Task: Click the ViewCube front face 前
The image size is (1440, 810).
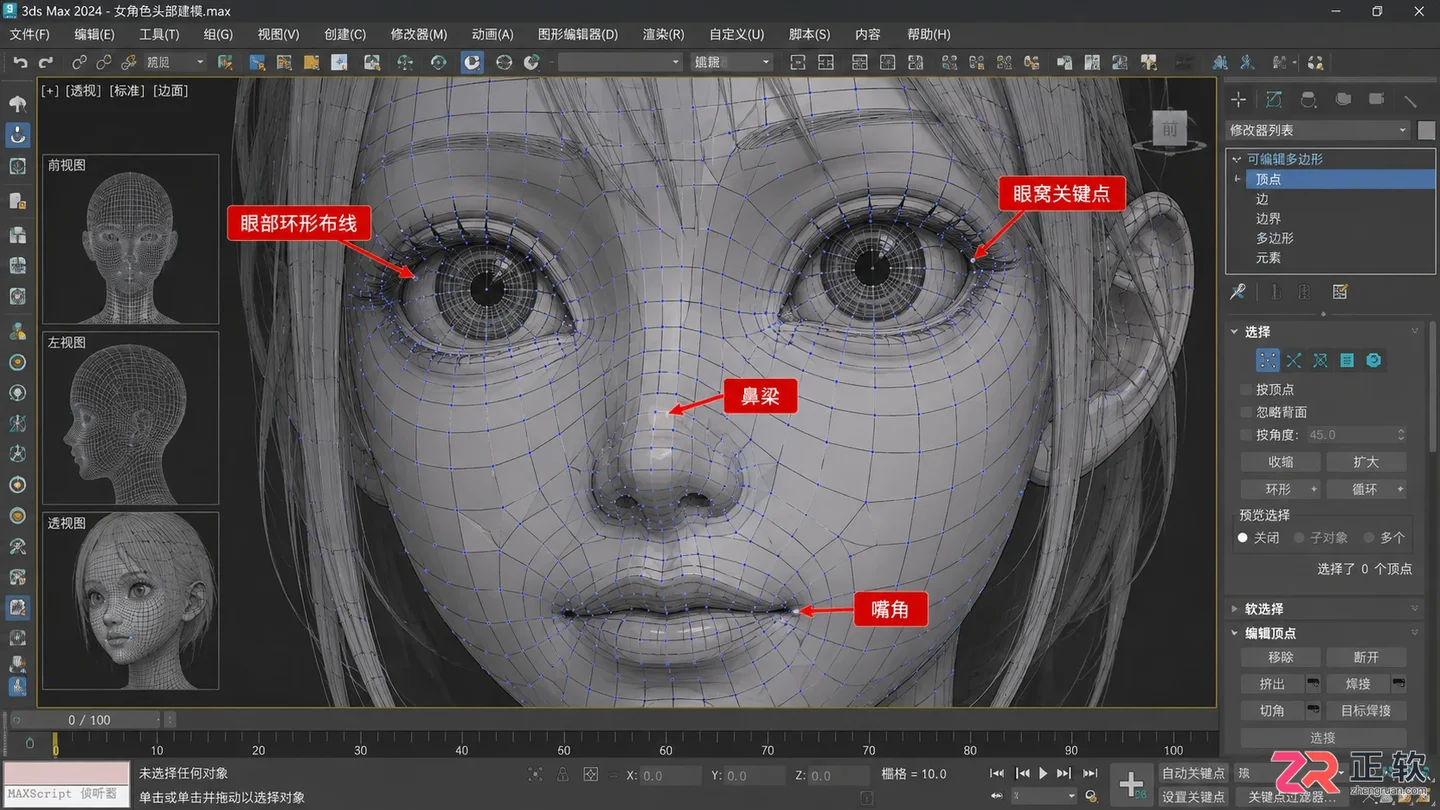Action: pos(1169,129)
